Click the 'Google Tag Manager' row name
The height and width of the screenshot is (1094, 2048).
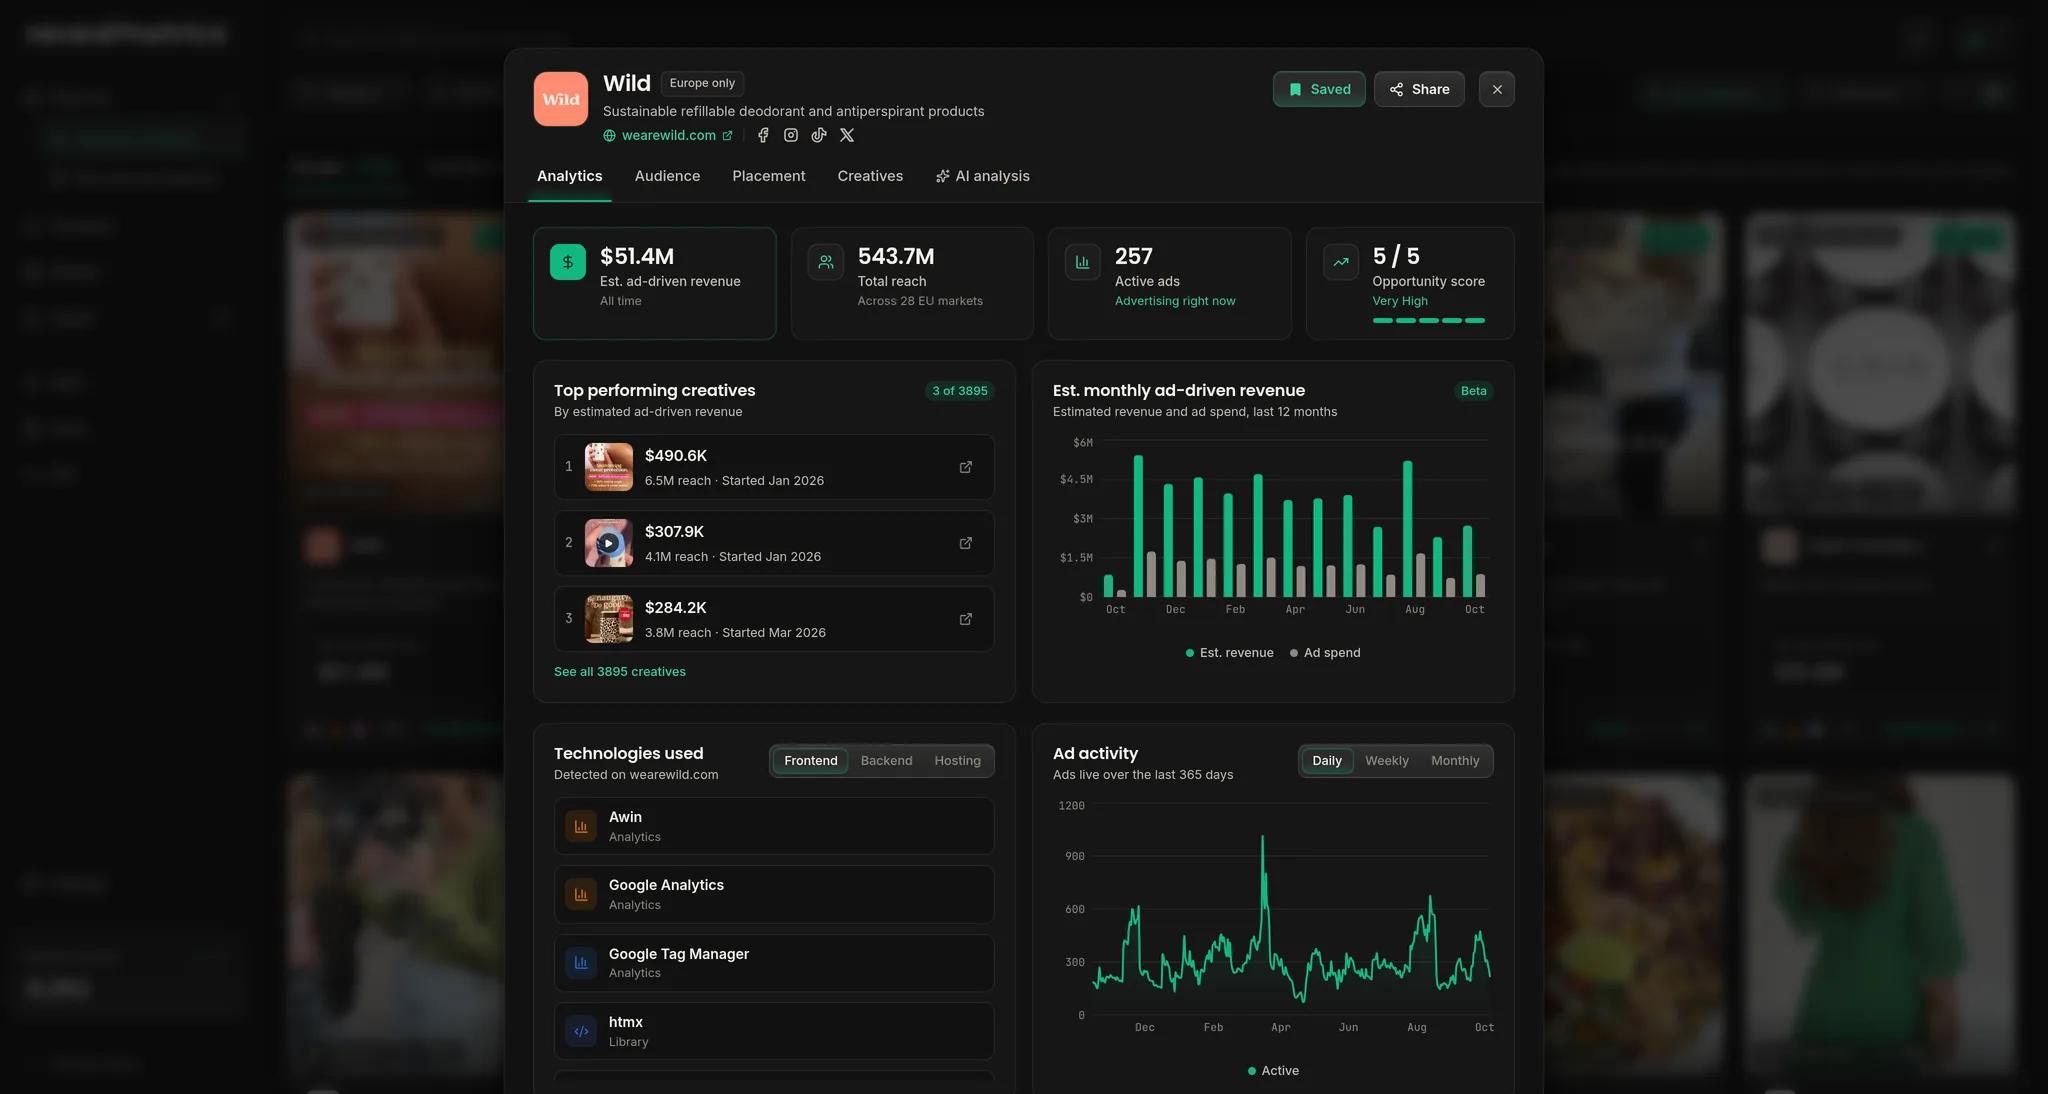pyautogui.click(x=679, y=954)
